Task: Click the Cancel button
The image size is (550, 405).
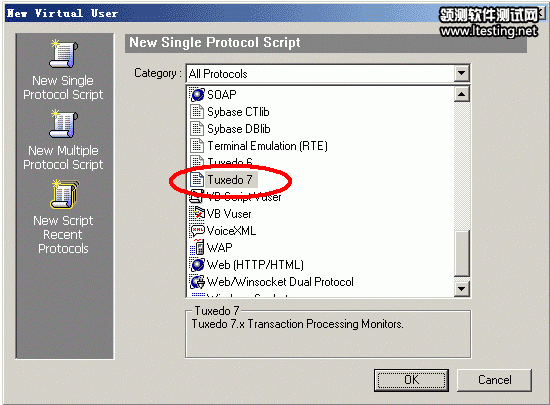Action: pos(494,380)
